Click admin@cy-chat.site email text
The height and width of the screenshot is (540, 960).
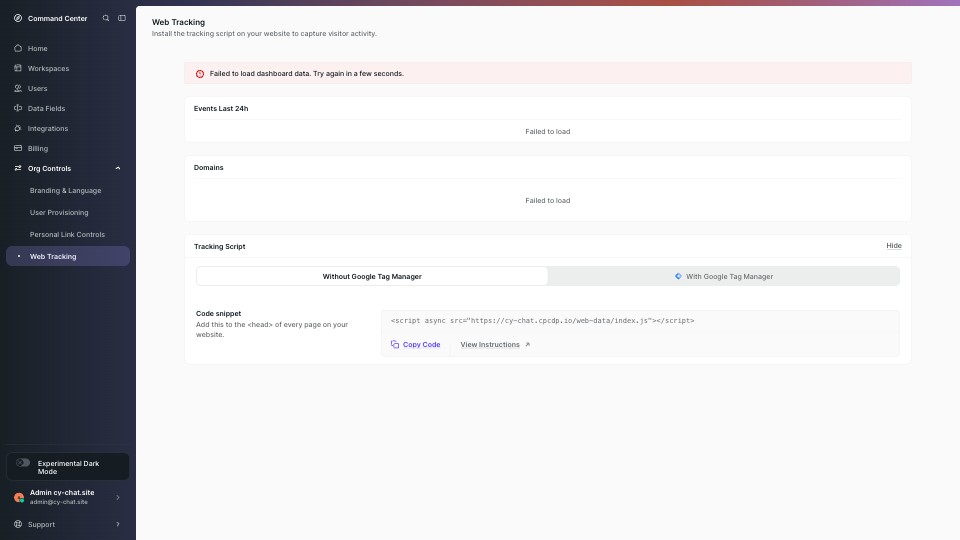coord(59,502)
